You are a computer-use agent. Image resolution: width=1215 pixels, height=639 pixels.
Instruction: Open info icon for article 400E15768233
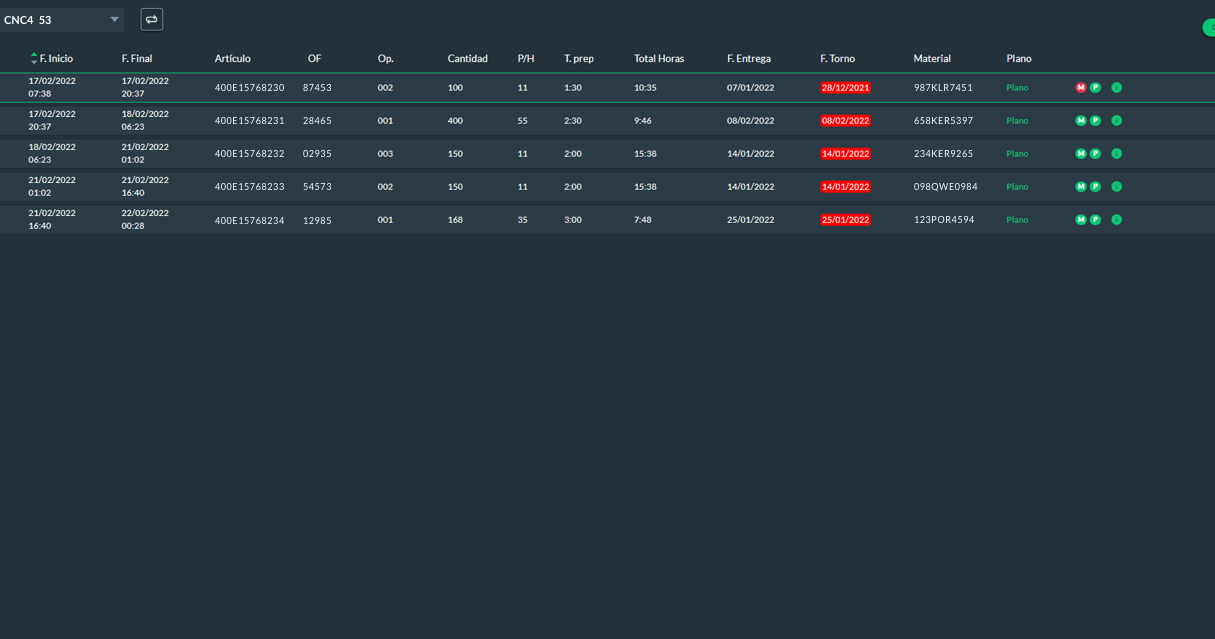1117,187
